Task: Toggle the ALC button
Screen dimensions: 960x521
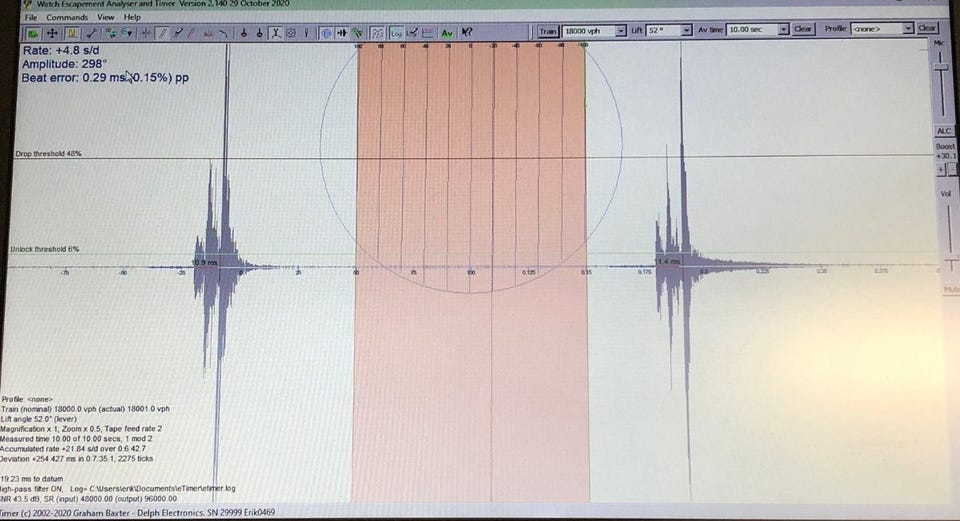Action: [x=943, y=131]
